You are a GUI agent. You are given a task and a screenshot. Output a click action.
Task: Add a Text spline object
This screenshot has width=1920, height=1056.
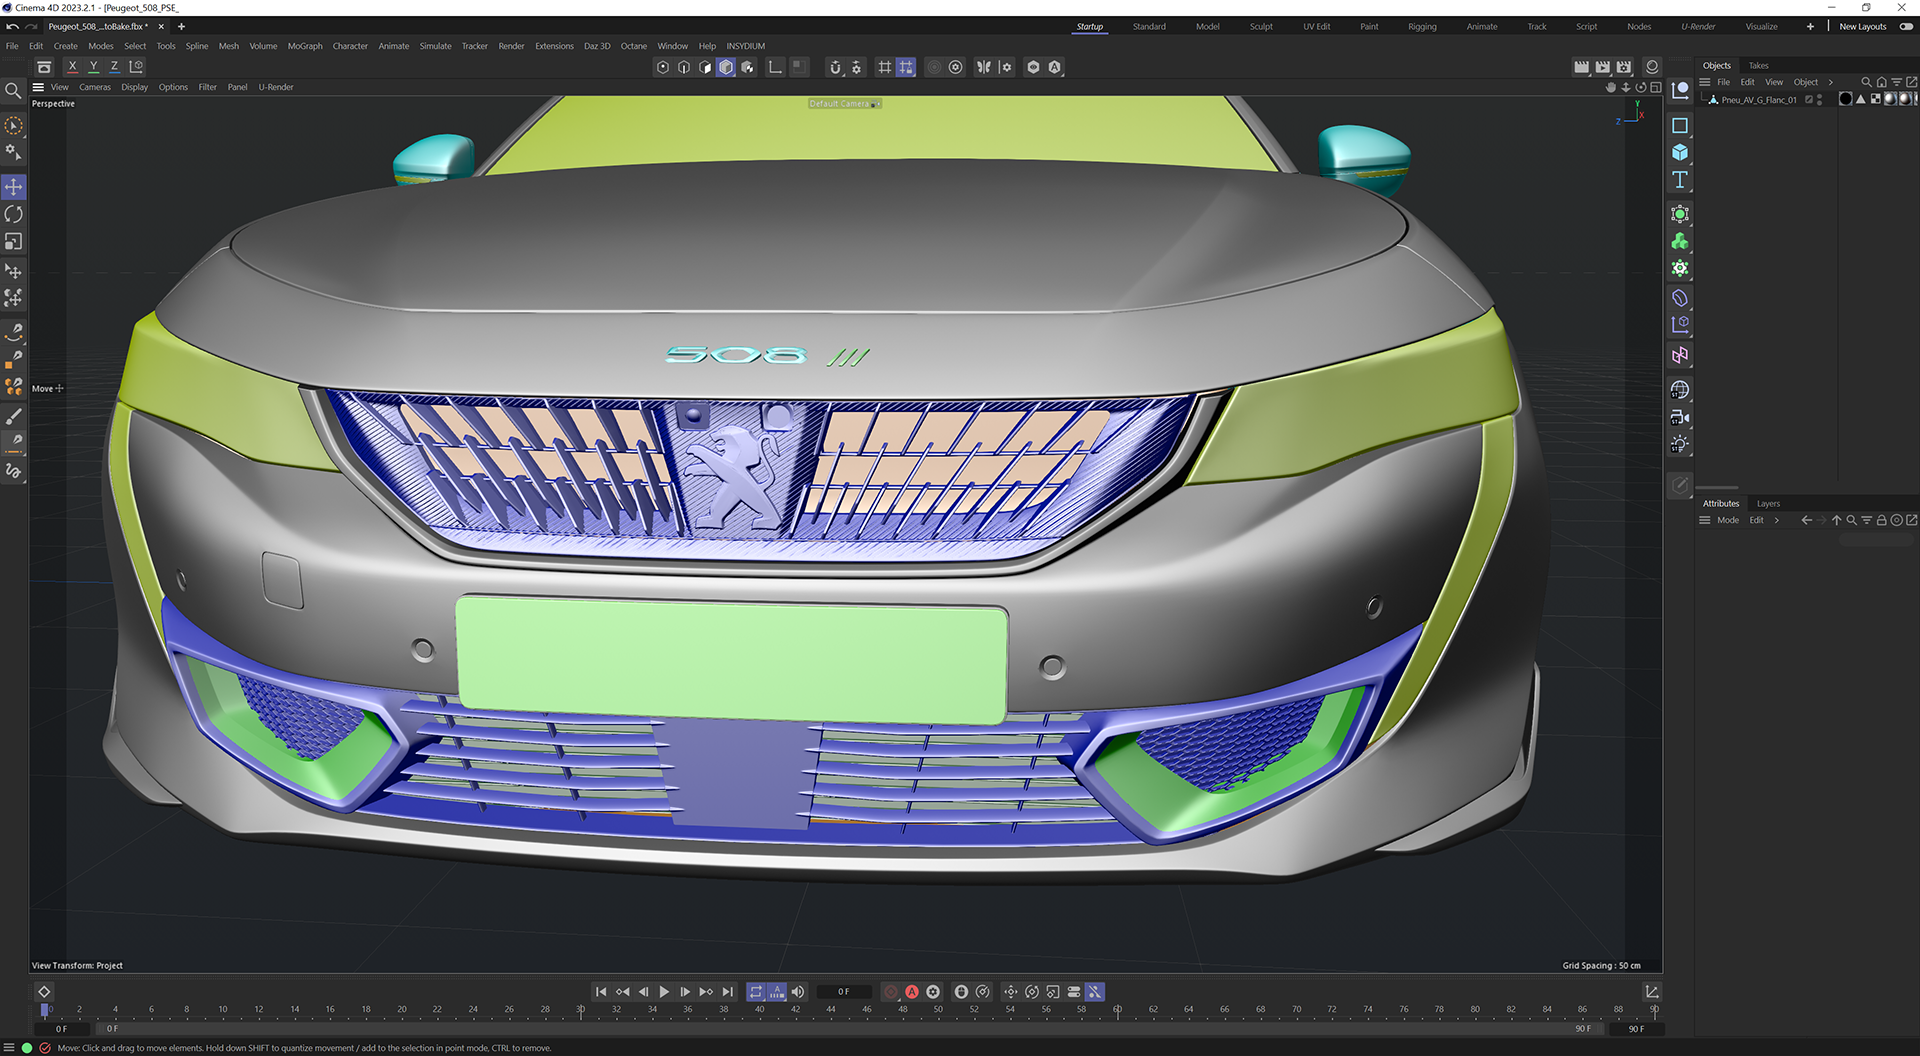point(1680,180)
